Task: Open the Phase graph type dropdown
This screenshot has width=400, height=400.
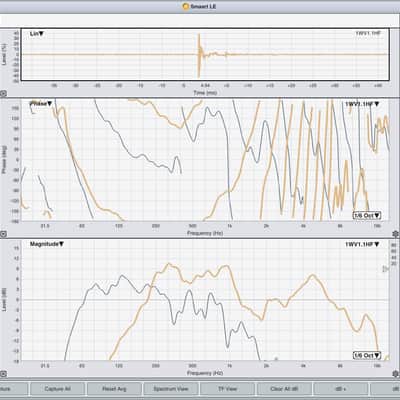Action: point(41,104)
